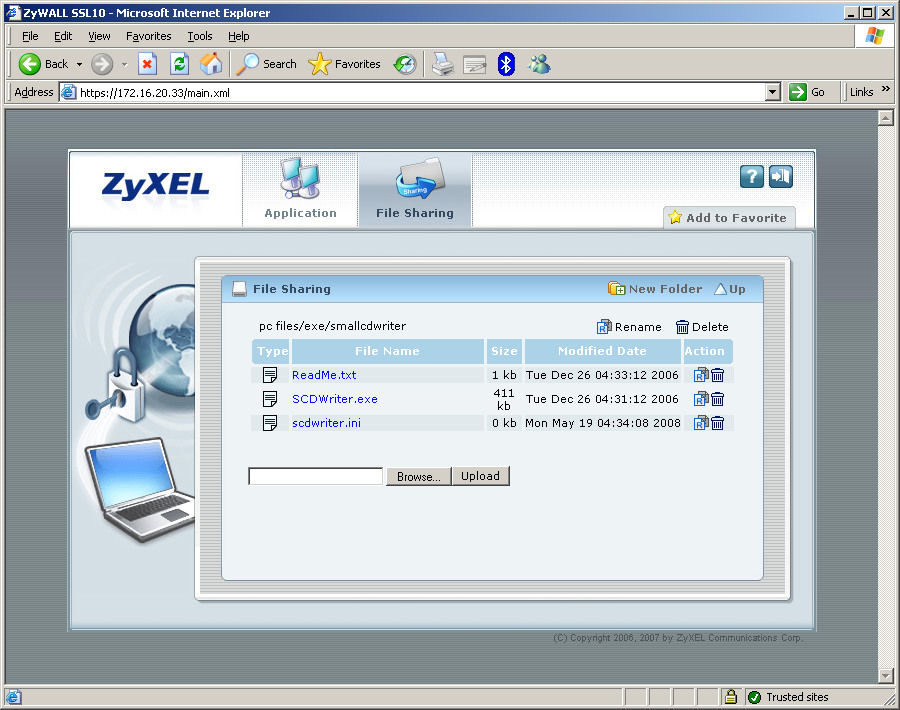This screenshot has height=710, width=900.
Task: Click the Stop loading icon
Action: pos(148,64)
